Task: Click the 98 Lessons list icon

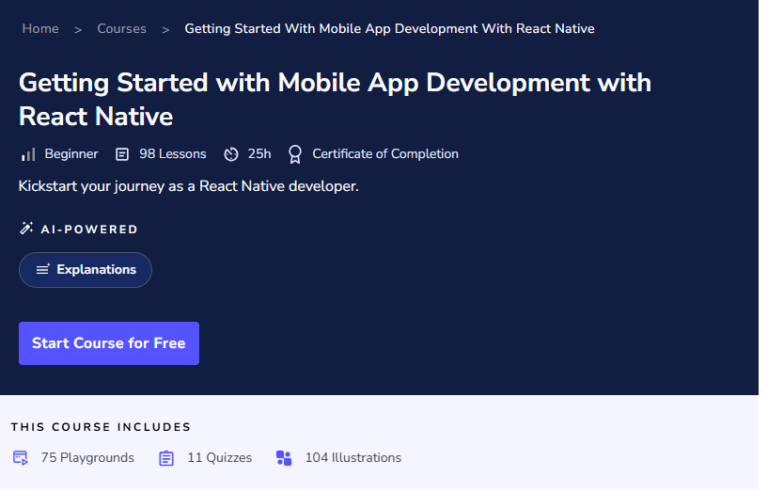Action: [122, 154]
